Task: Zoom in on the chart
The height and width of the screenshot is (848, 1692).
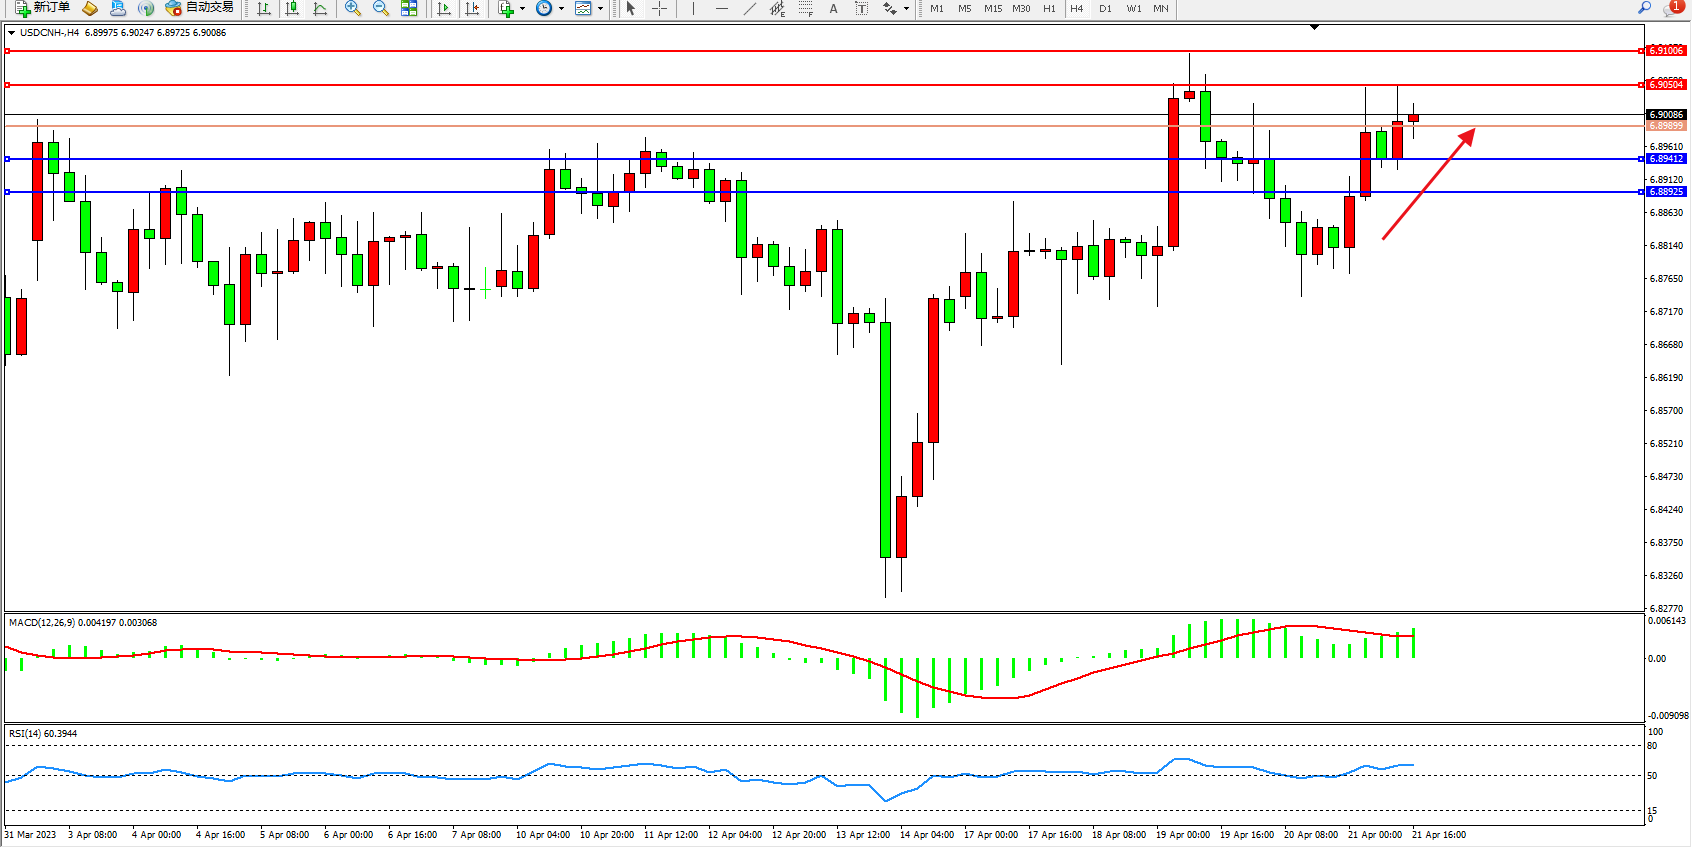Action: coord(353,8)
